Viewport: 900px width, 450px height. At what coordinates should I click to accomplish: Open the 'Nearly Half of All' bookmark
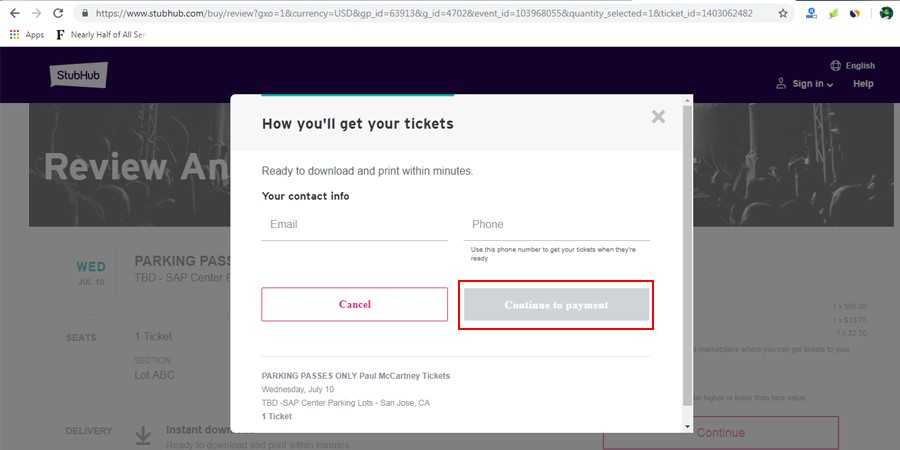100,34
